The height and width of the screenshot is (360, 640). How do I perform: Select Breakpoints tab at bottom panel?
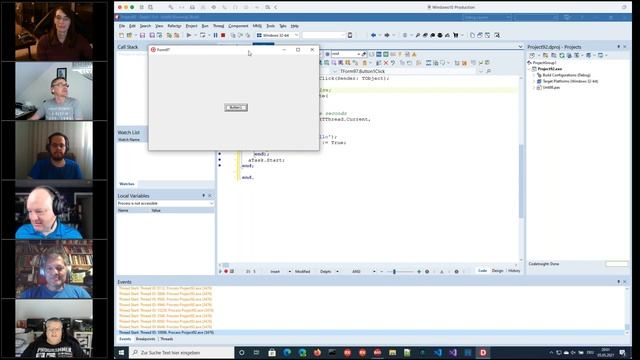(145, 339)
